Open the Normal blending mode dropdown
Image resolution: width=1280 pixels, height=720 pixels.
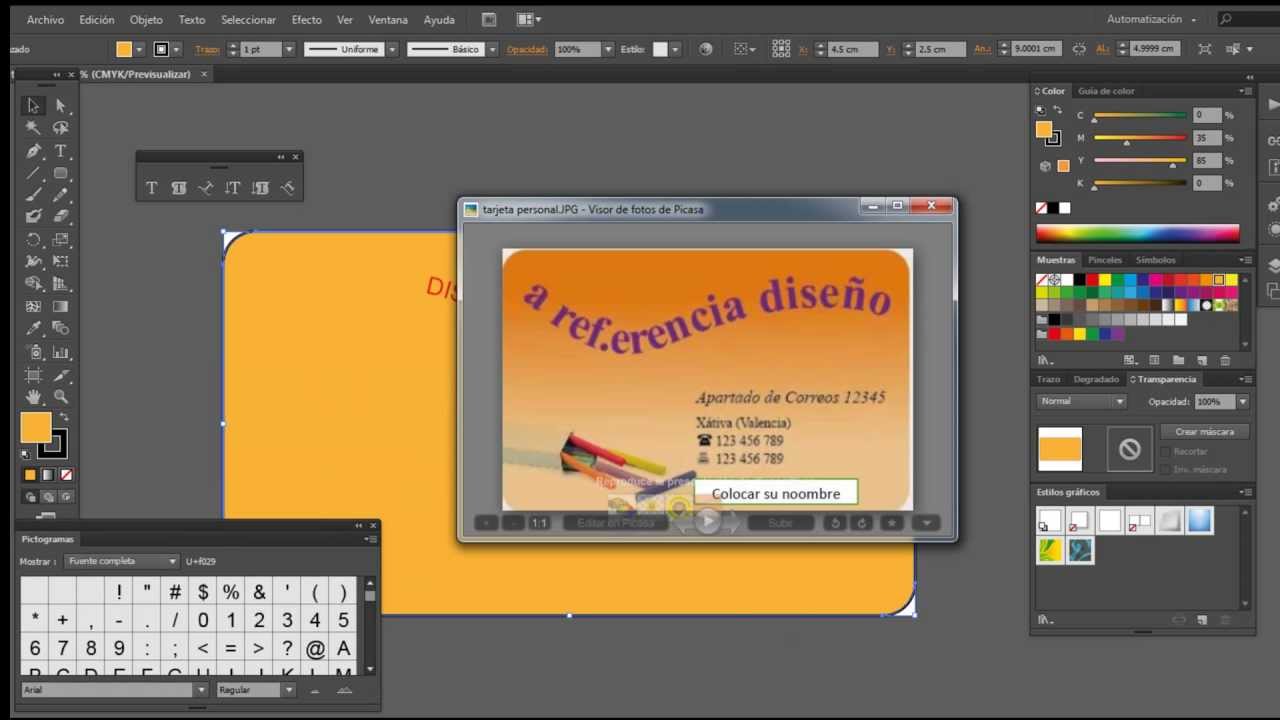1082,401
